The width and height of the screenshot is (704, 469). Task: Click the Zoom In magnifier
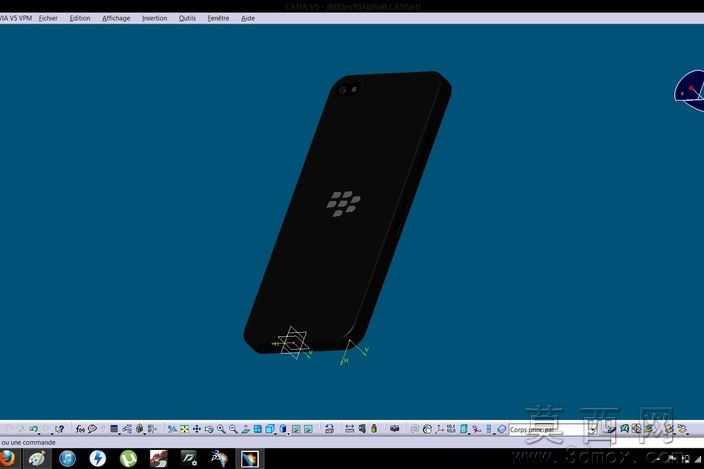pos(221,429)
